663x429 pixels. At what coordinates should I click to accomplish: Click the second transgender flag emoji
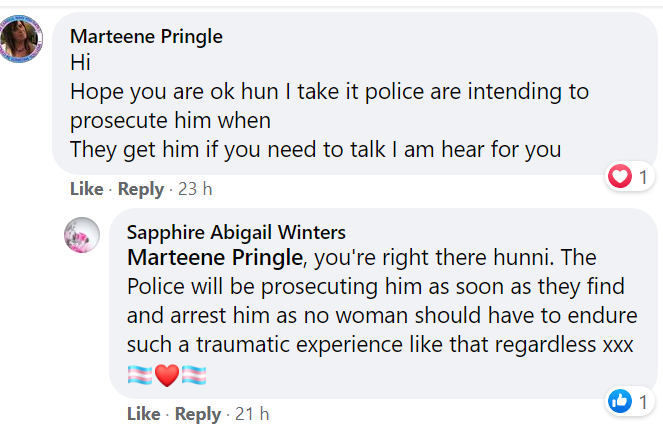coord(194,375)
